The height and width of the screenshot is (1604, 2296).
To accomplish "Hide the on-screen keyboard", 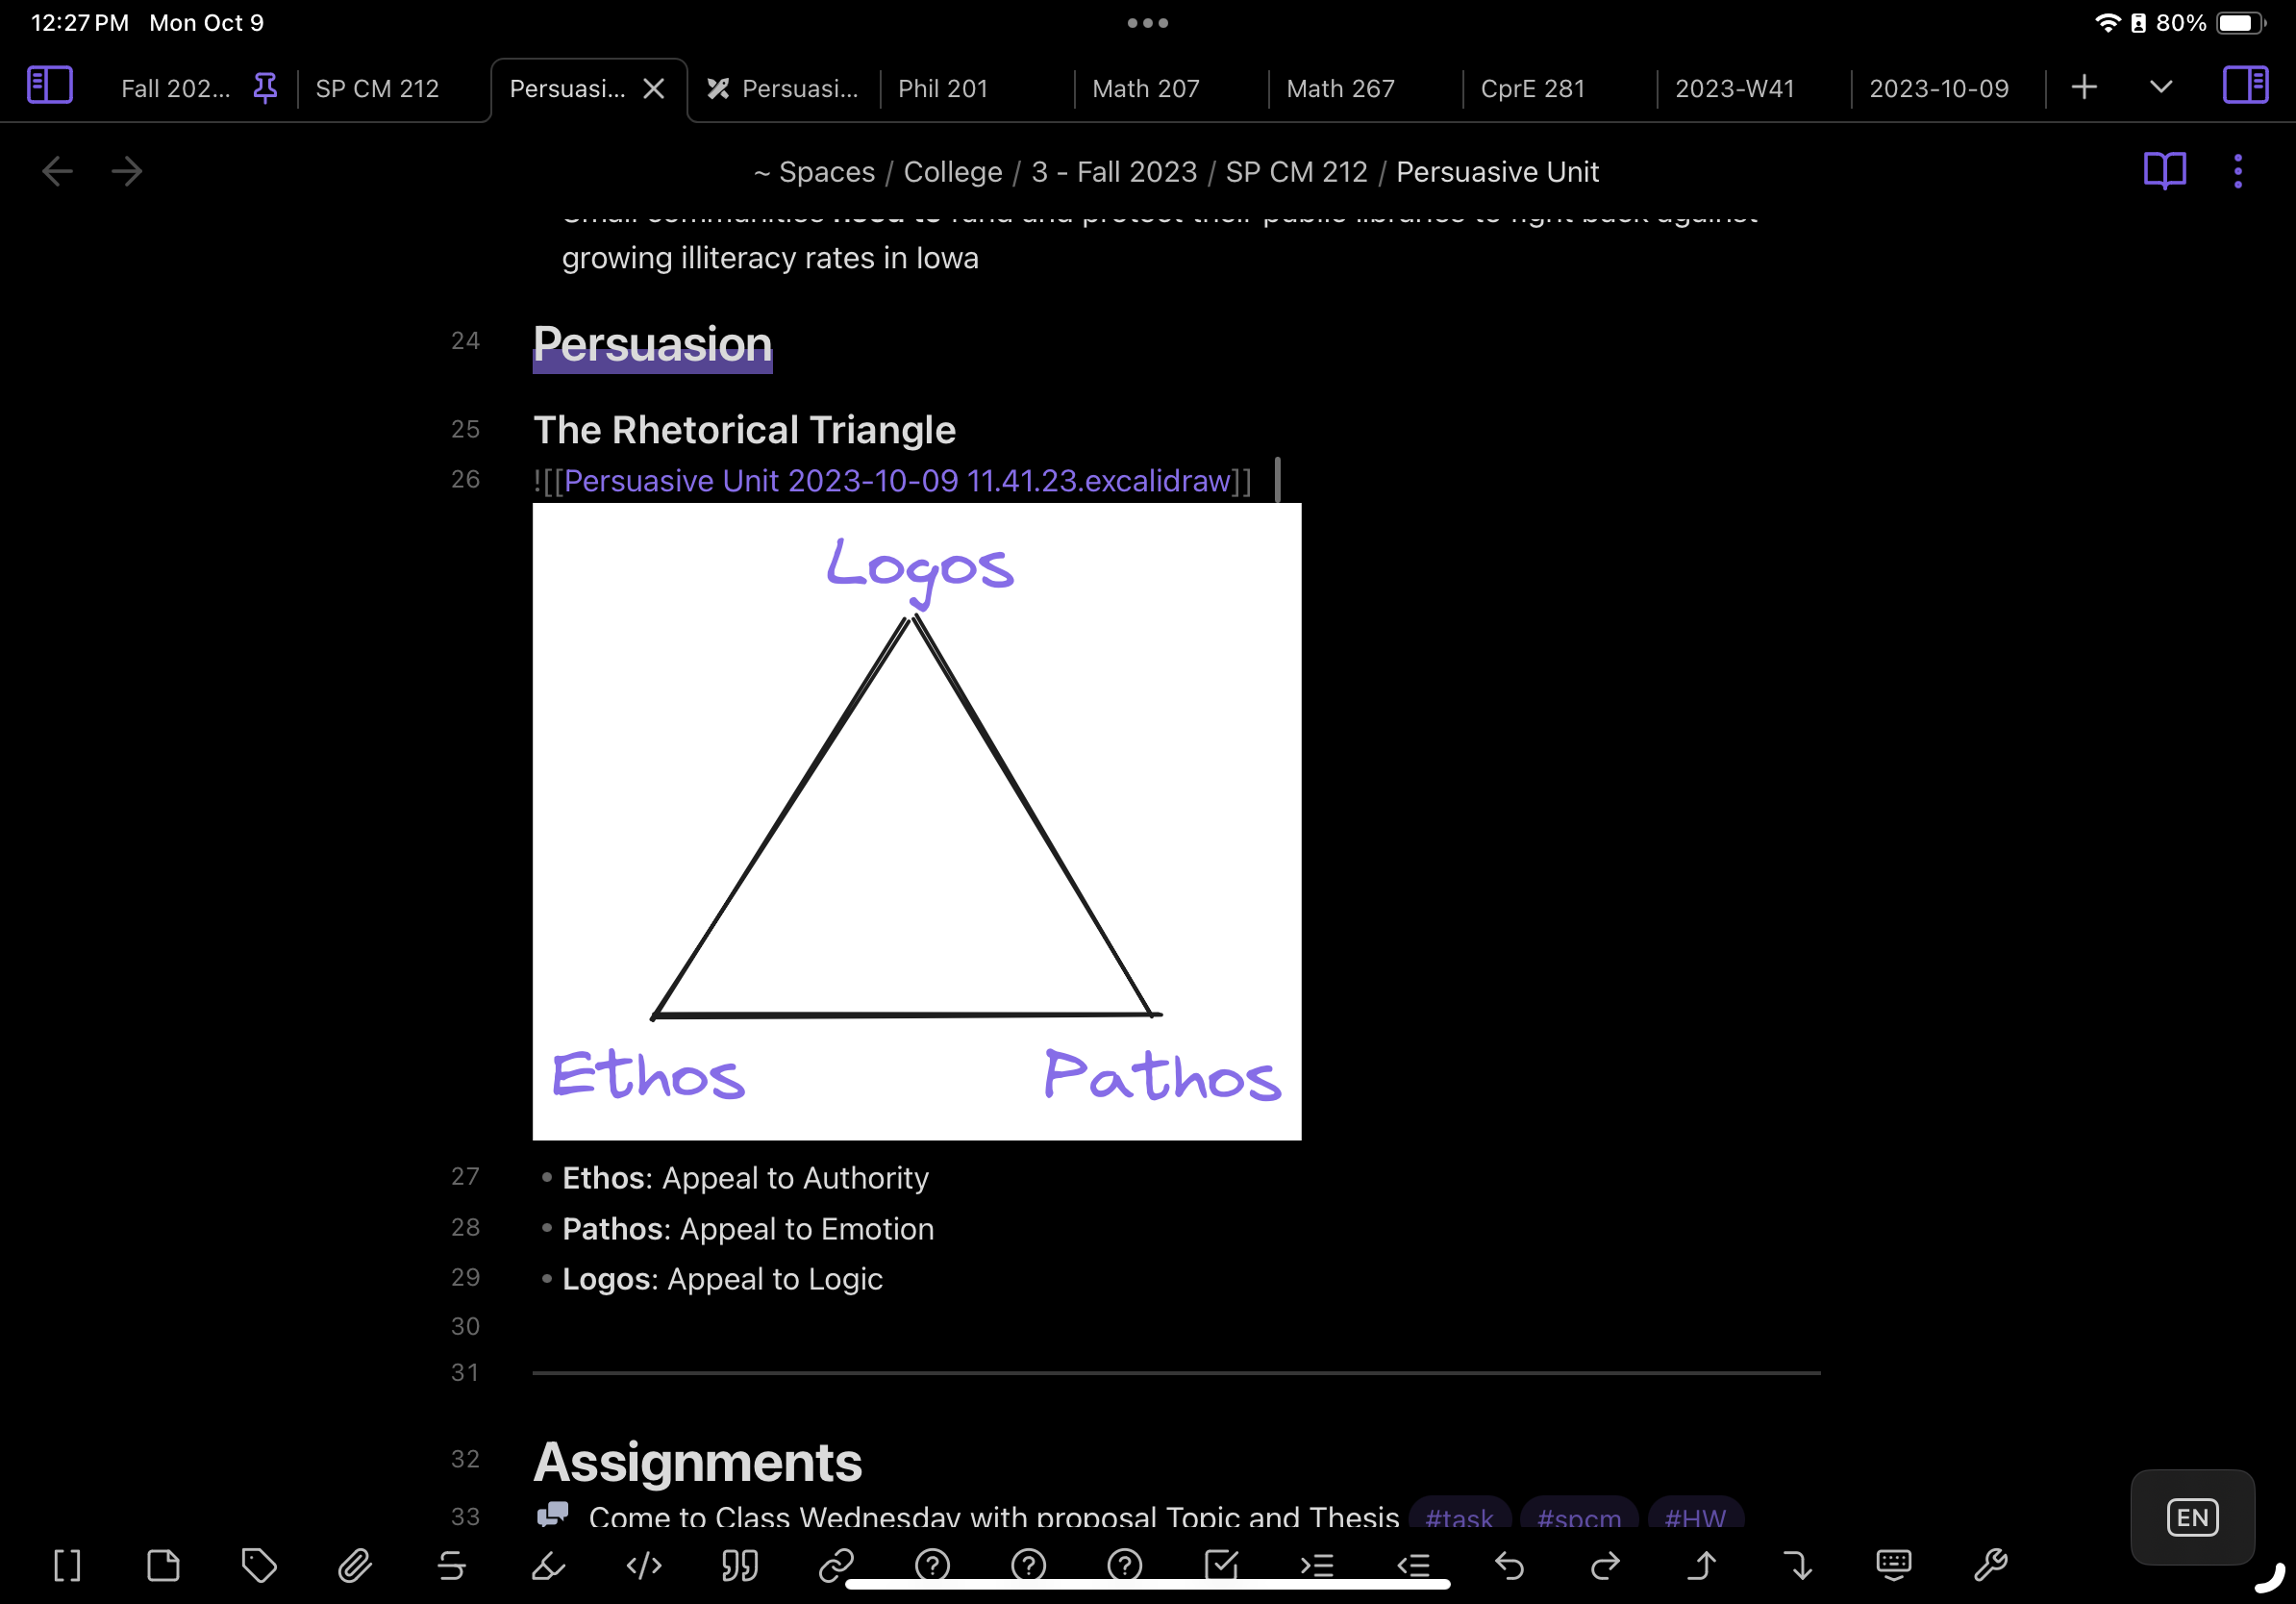I will 1895,1566.
